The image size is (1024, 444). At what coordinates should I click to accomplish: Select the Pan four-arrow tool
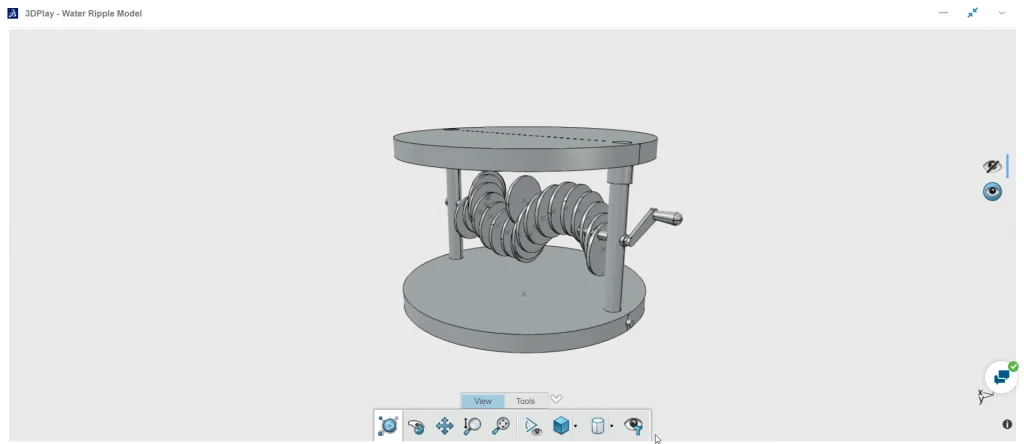tap(445, 426)
